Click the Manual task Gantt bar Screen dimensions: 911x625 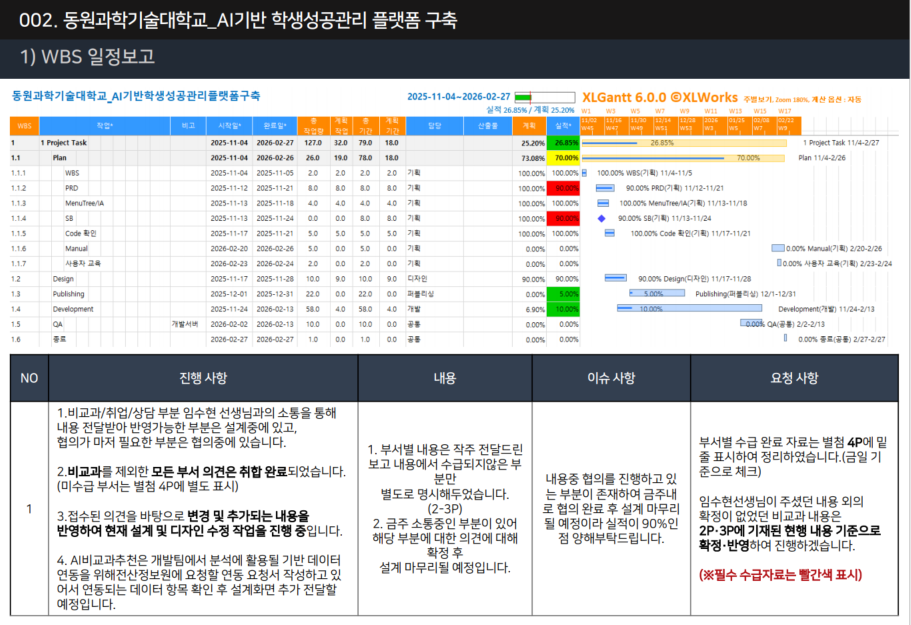778,248
